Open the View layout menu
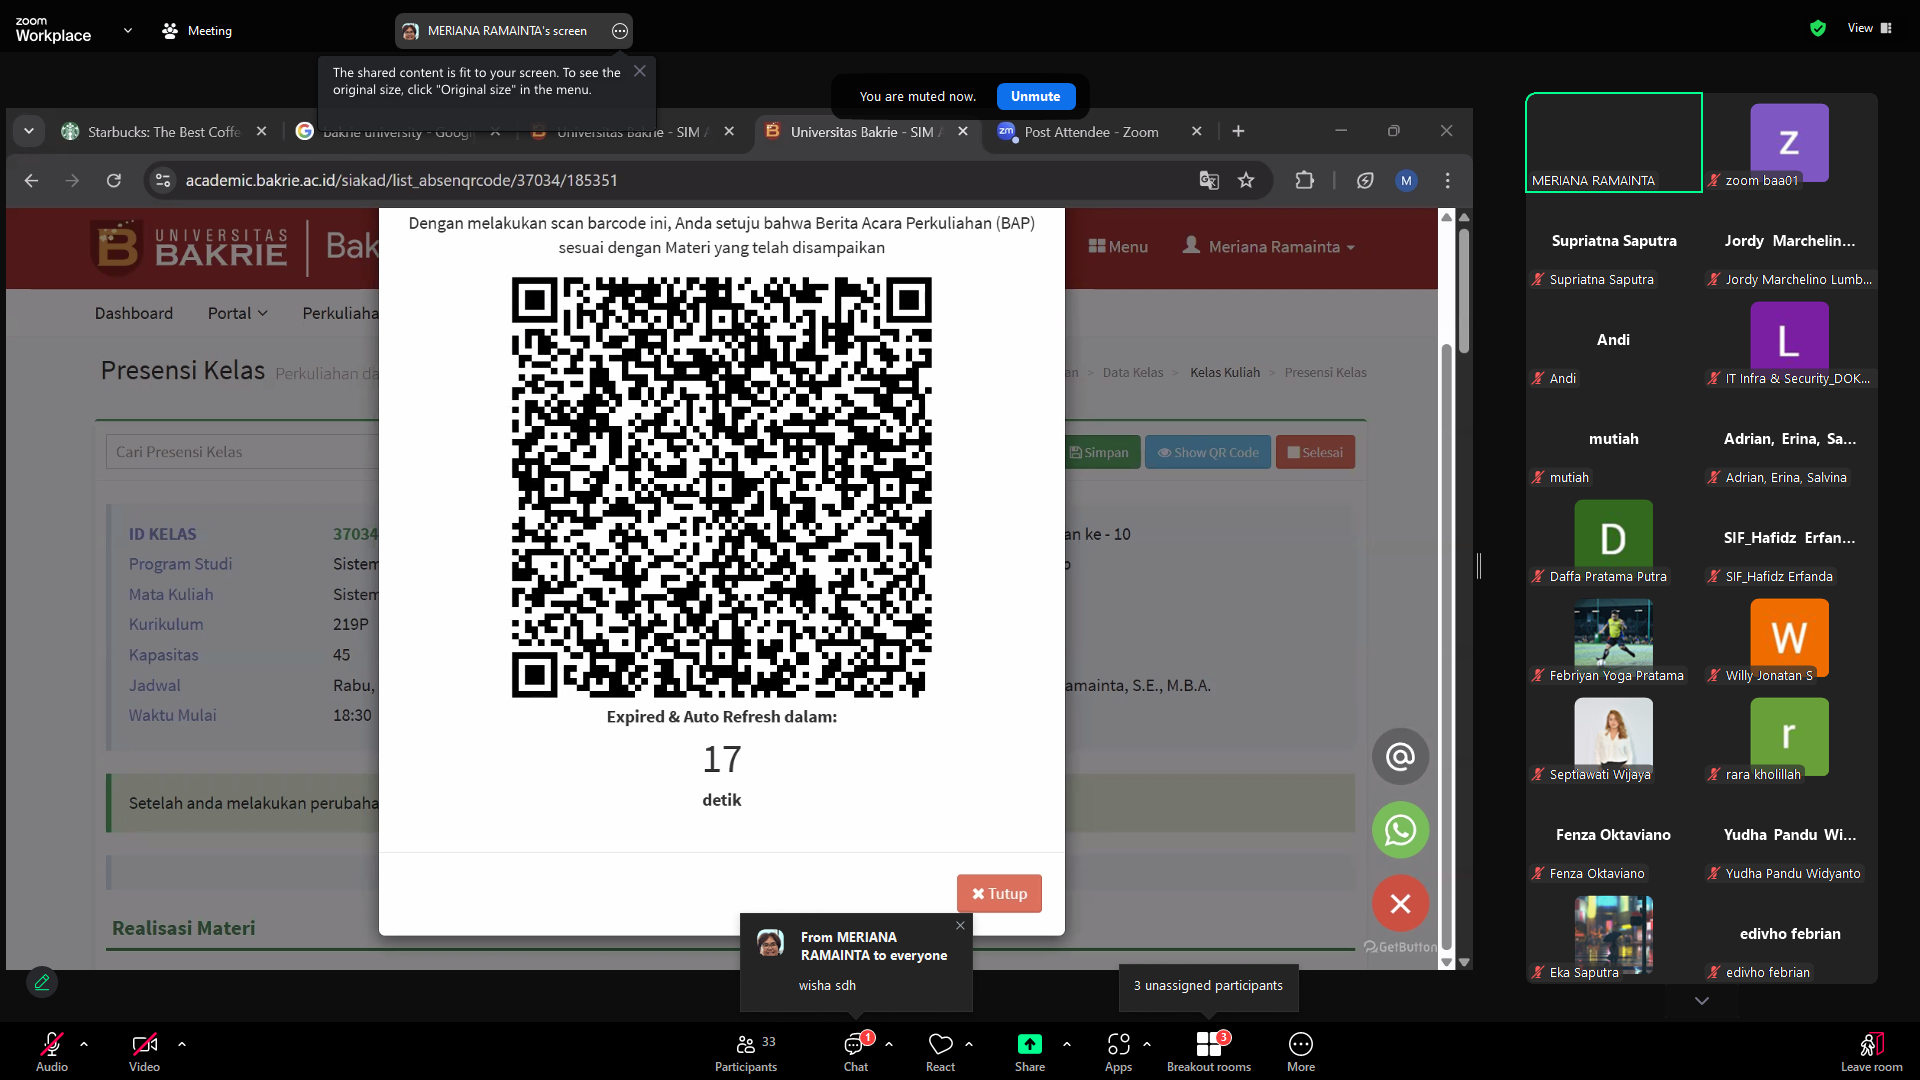Viewport: 1920px width, 1080px height. [x=1870, y=28]
